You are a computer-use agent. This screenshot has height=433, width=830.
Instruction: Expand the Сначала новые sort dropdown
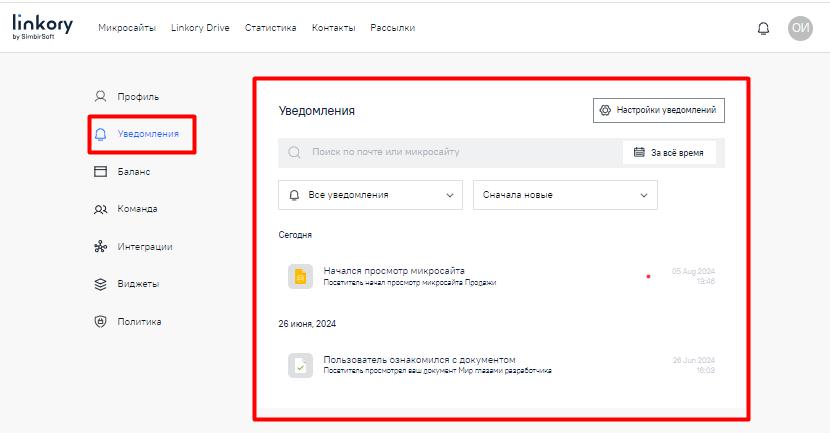(x=565, y=195)
